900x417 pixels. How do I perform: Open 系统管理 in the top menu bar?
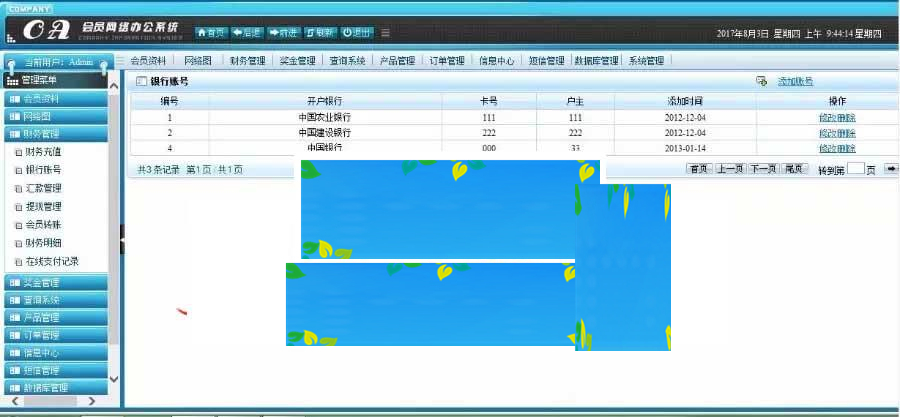646,60
